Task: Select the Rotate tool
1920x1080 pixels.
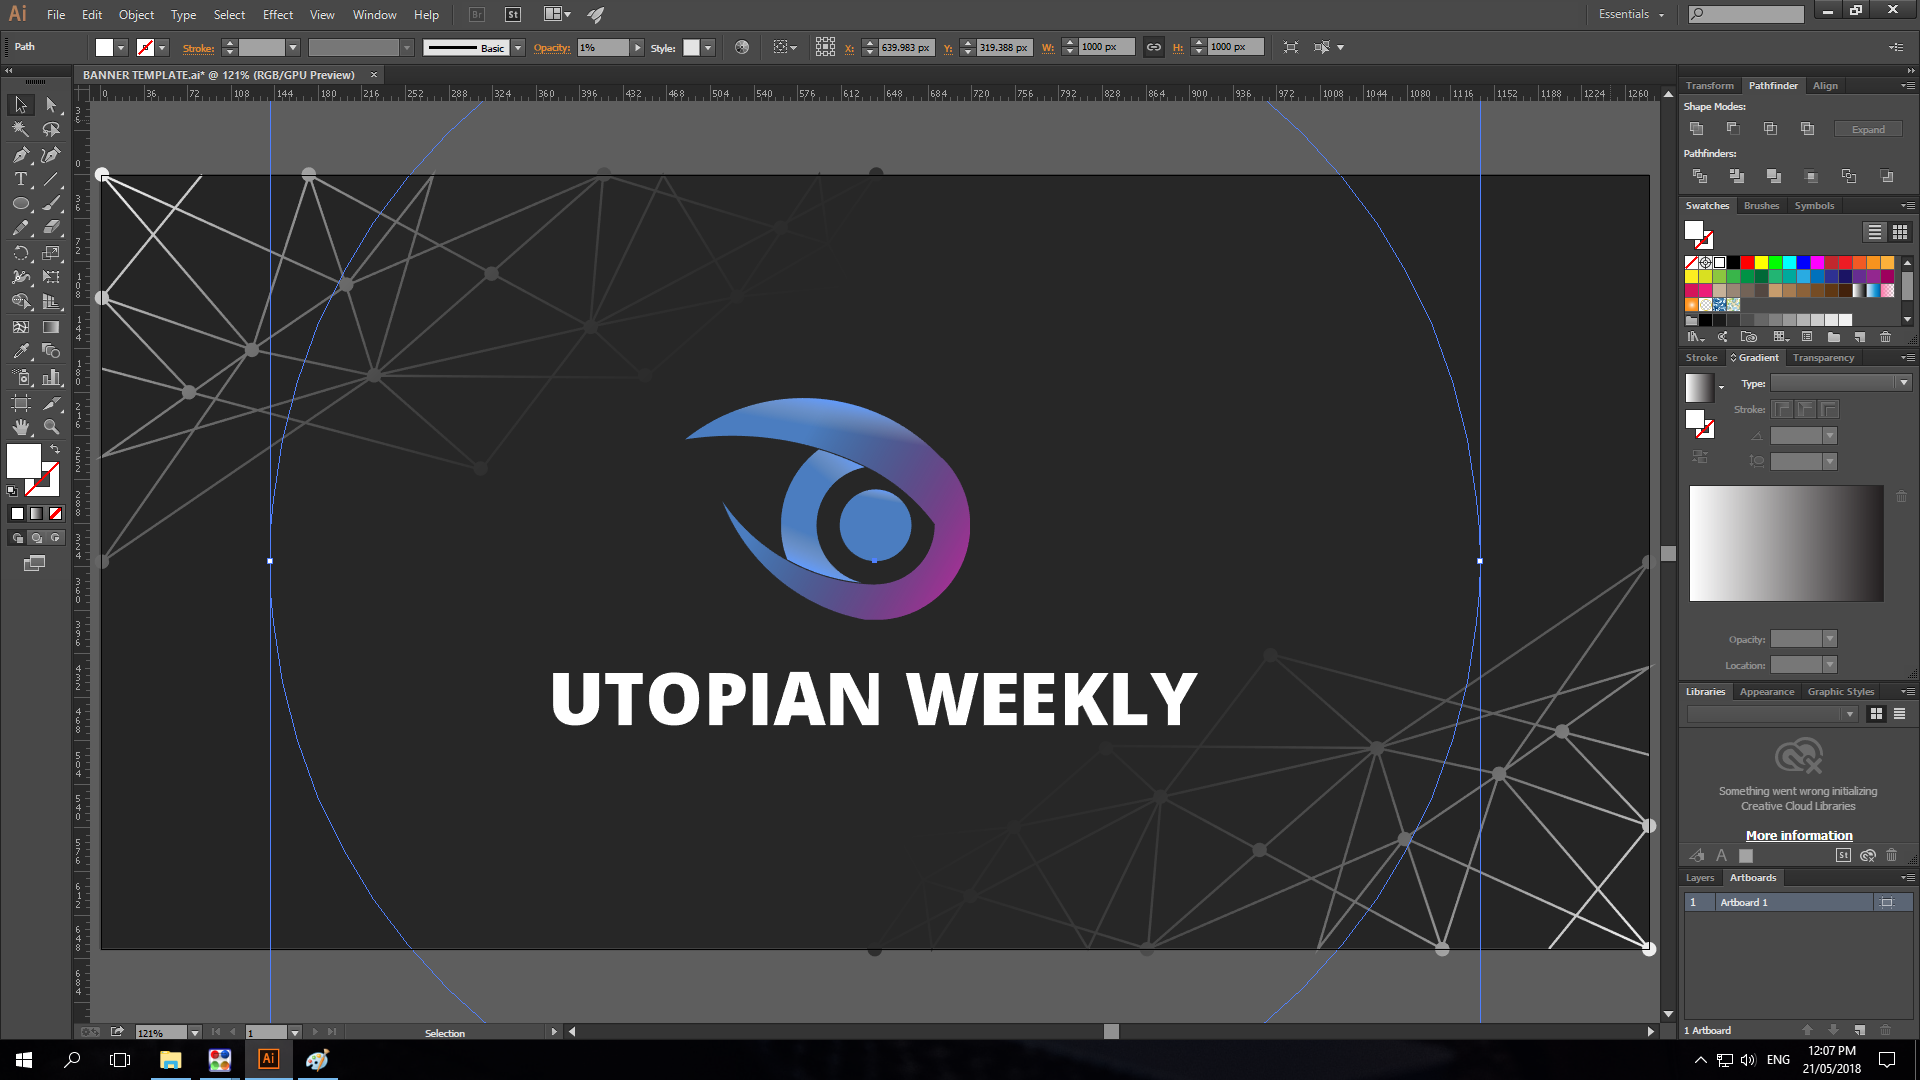Action: pyautogui.click(x=20, y=253)
